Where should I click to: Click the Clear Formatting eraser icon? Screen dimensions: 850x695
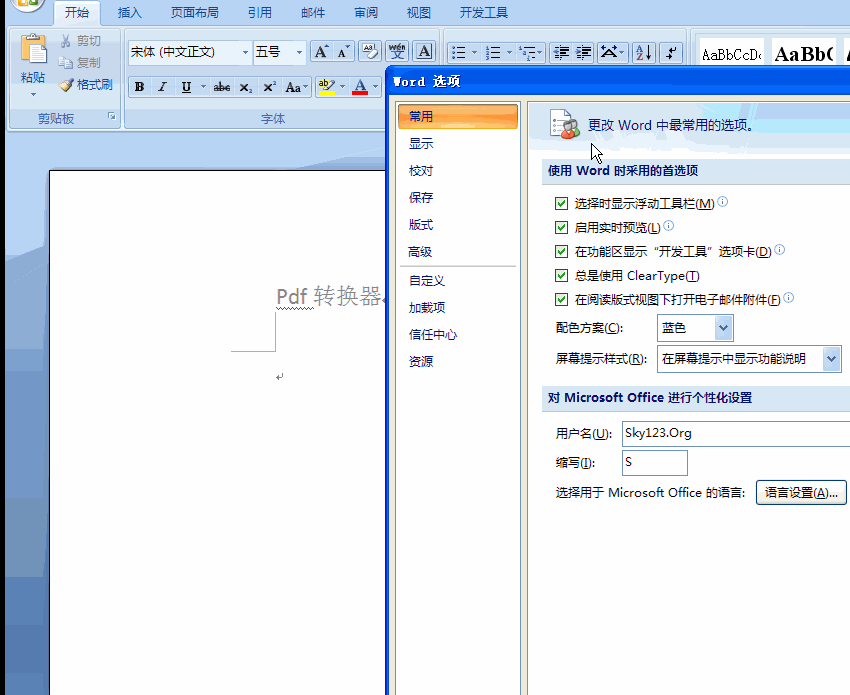370,52
